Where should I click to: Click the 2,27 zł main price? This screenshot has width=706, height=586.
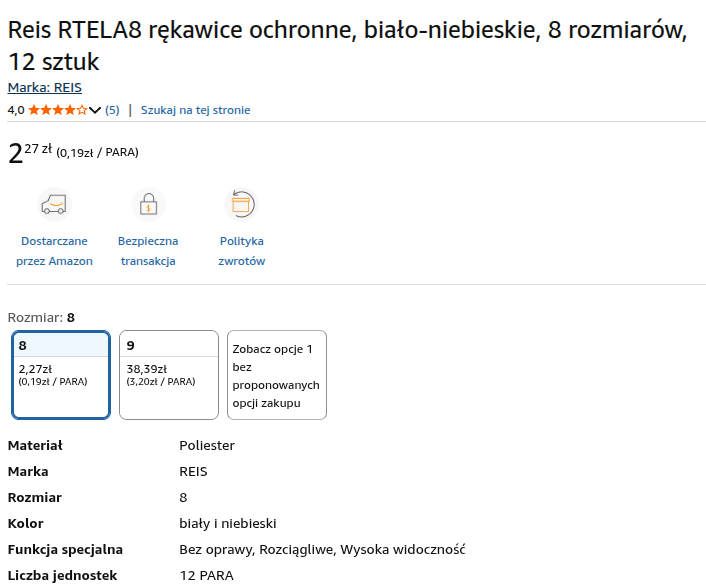(30, 152)
